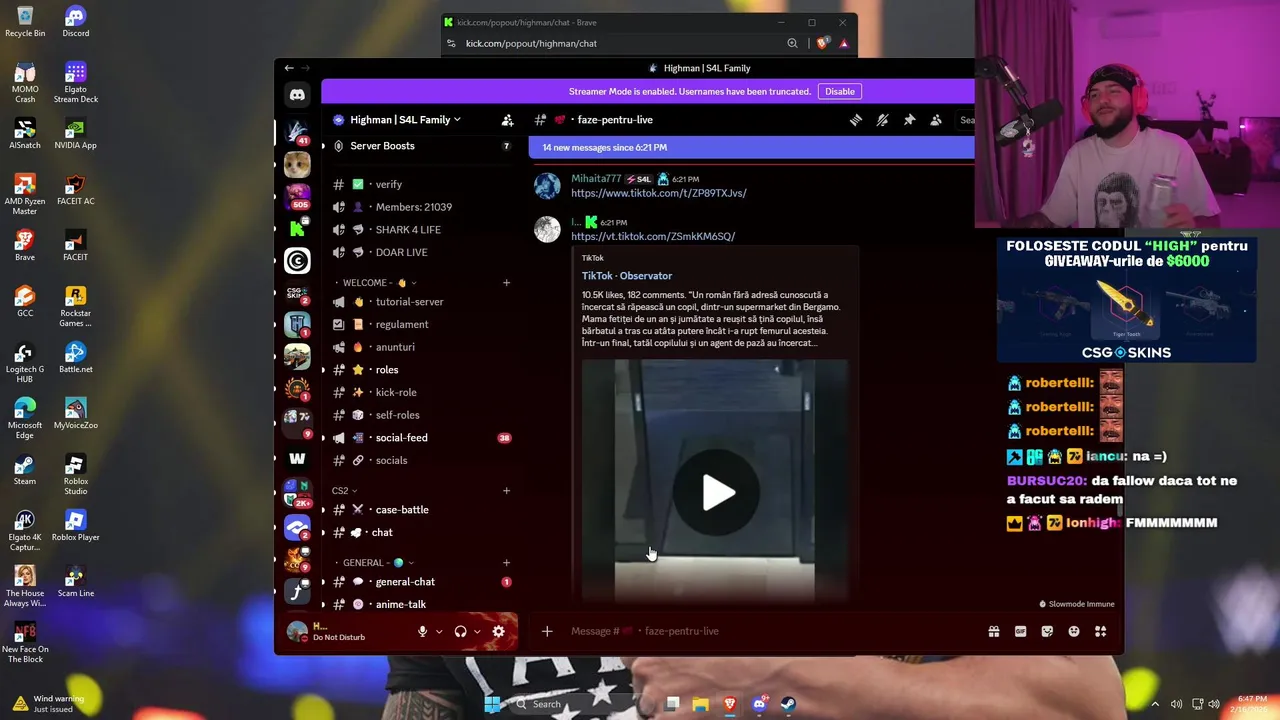Open headphones output options arrow

(x=477, y=631)
